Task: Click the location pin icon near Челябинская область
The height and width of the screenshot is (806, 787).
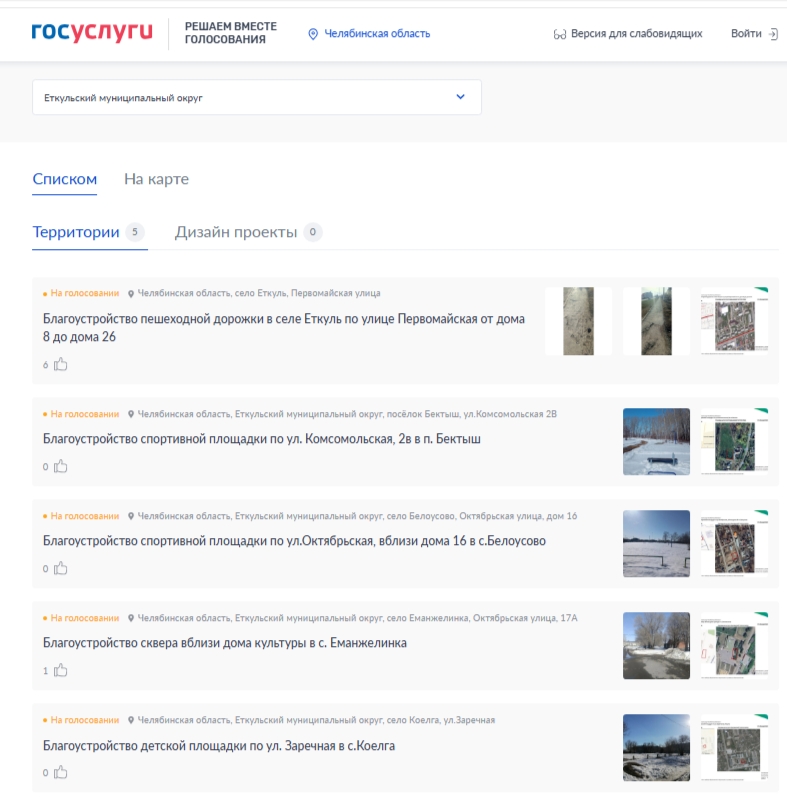Action: click(x=313, y=34)
